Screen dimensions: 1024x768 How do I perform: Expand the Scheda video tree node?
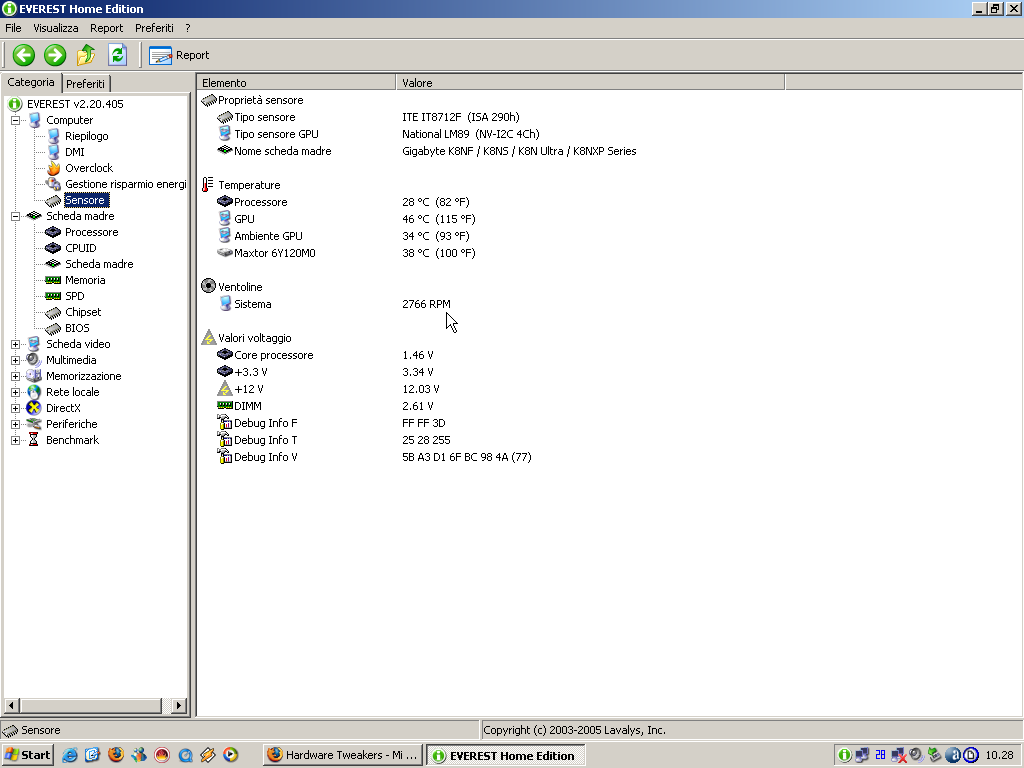tap(15, 344)
